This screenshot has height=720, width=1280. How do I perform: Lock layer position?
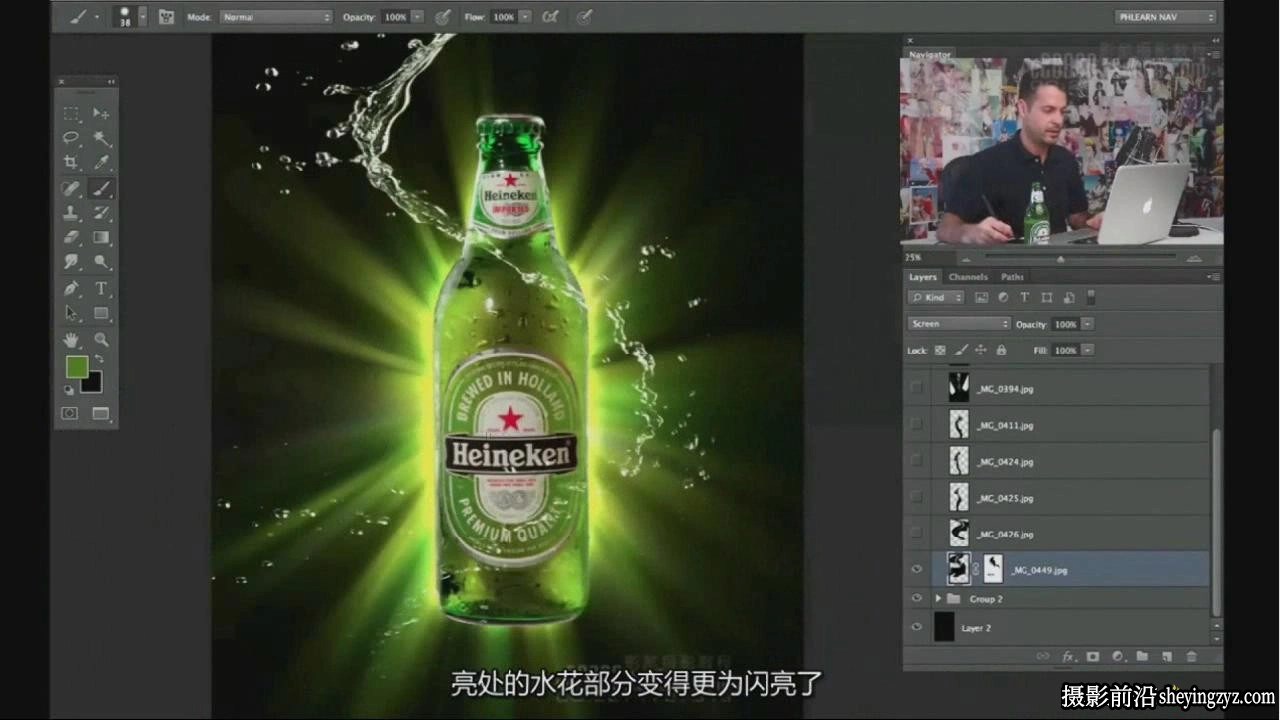981,350
